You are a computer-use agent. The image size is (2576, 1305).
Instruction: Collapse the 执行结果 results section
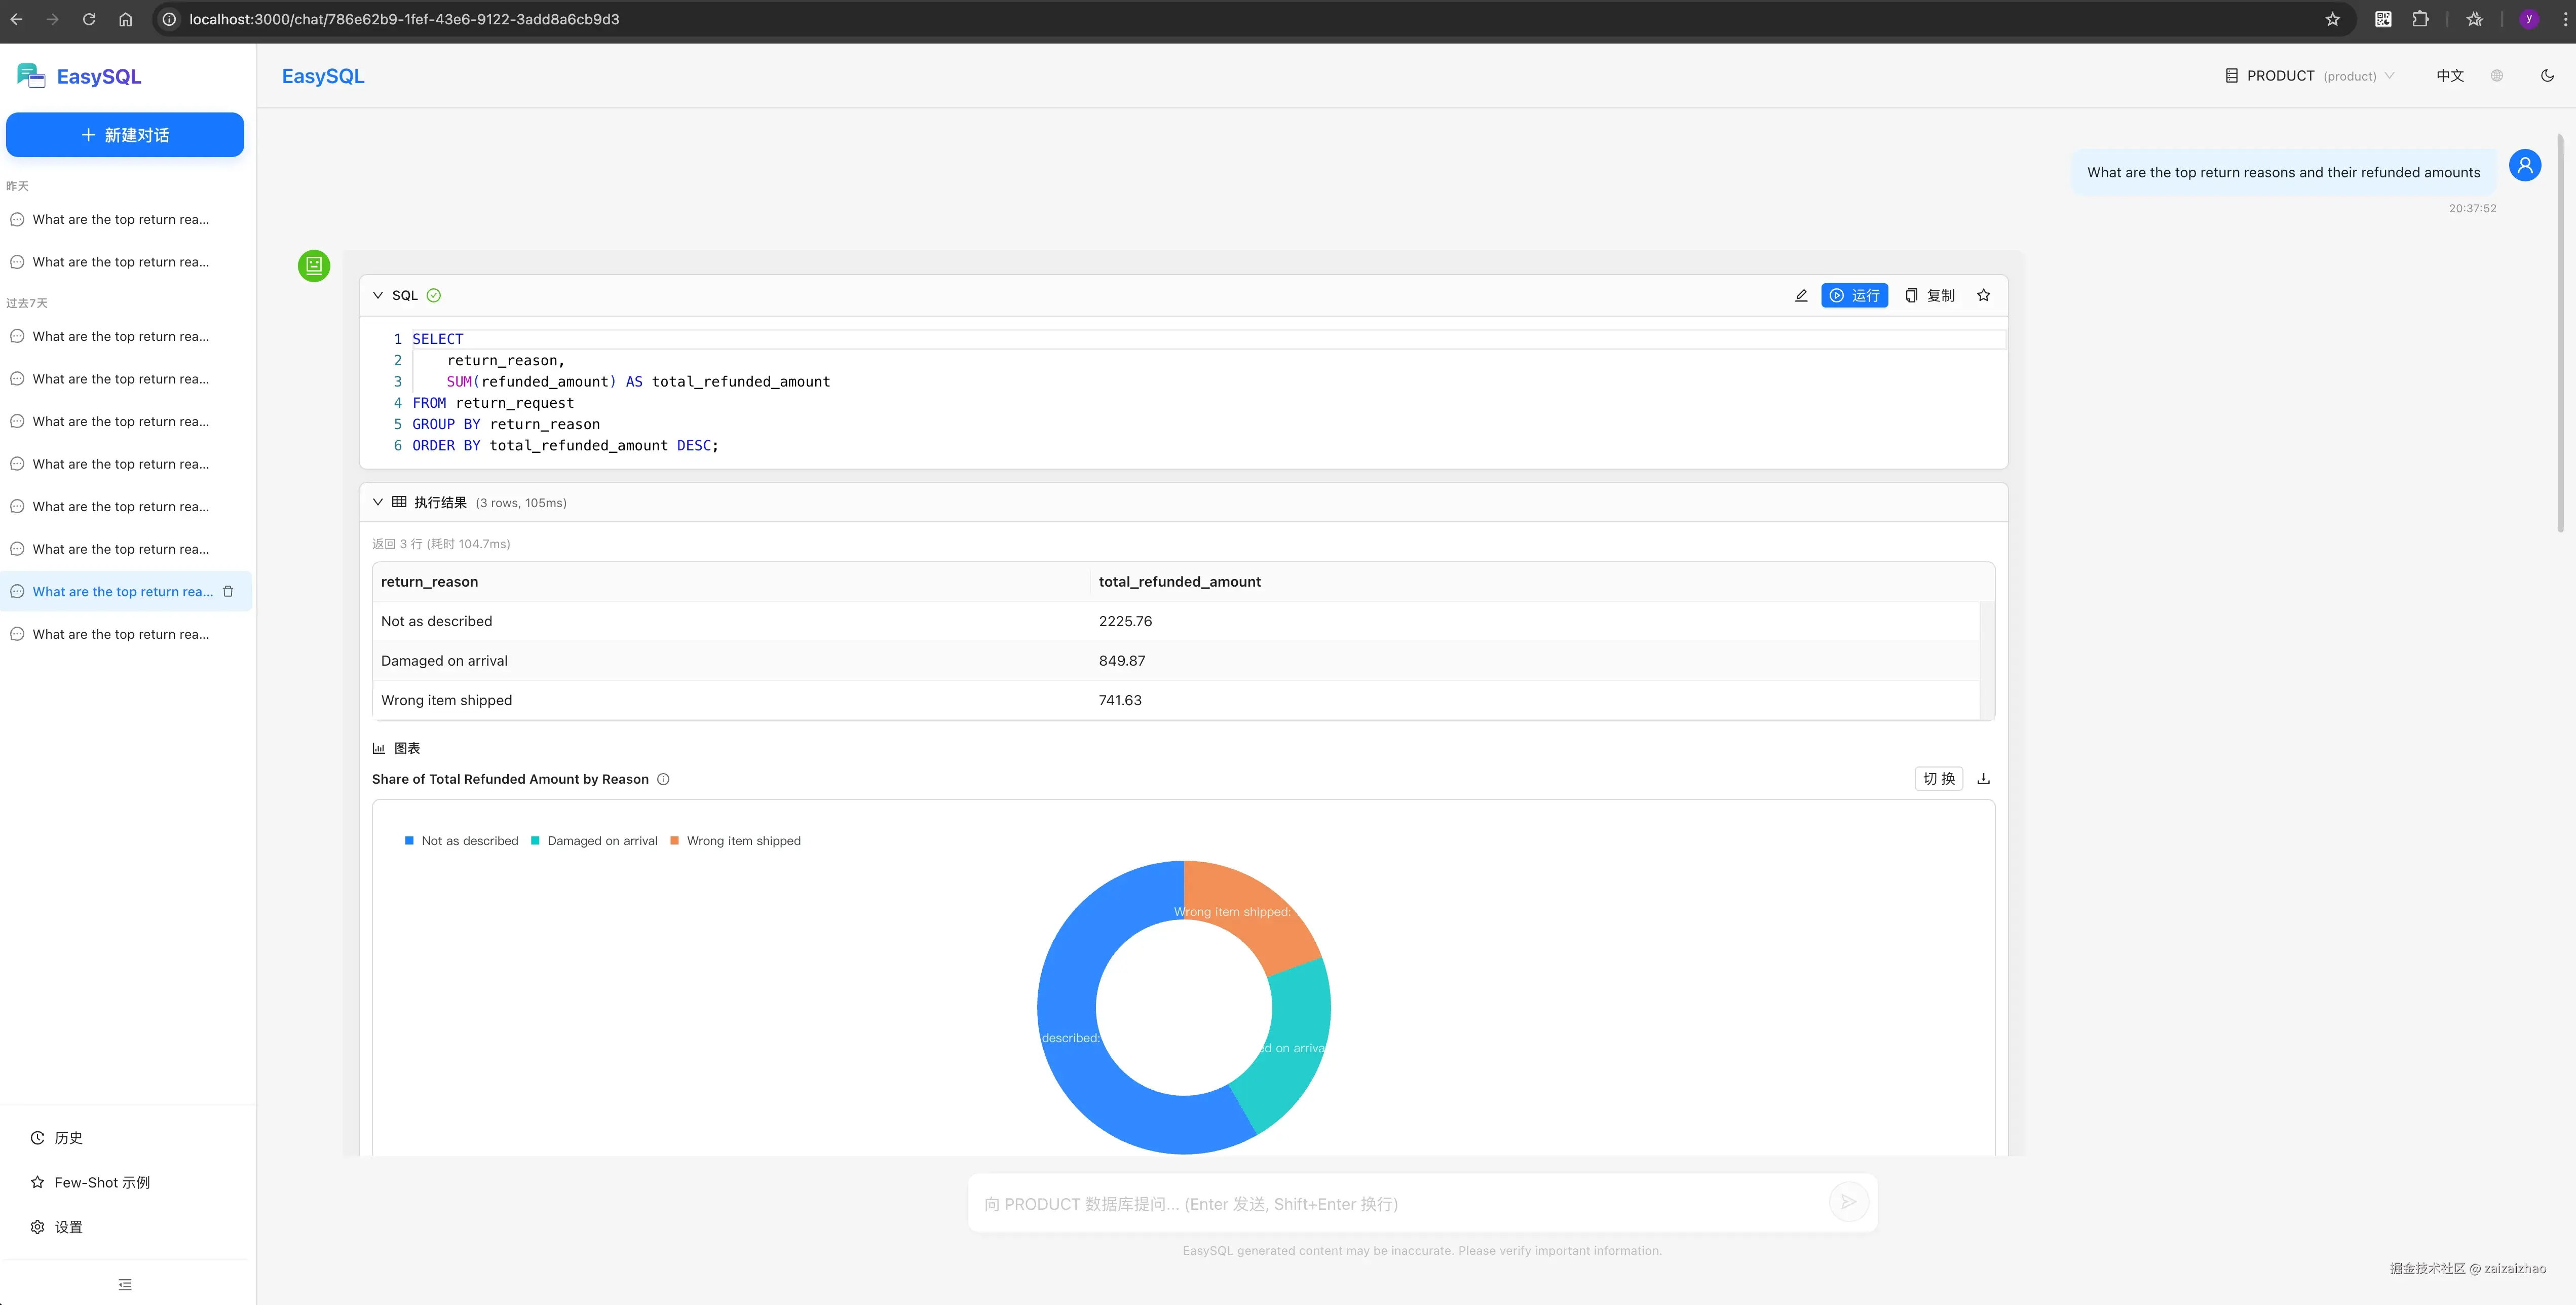tap(378, 502)
